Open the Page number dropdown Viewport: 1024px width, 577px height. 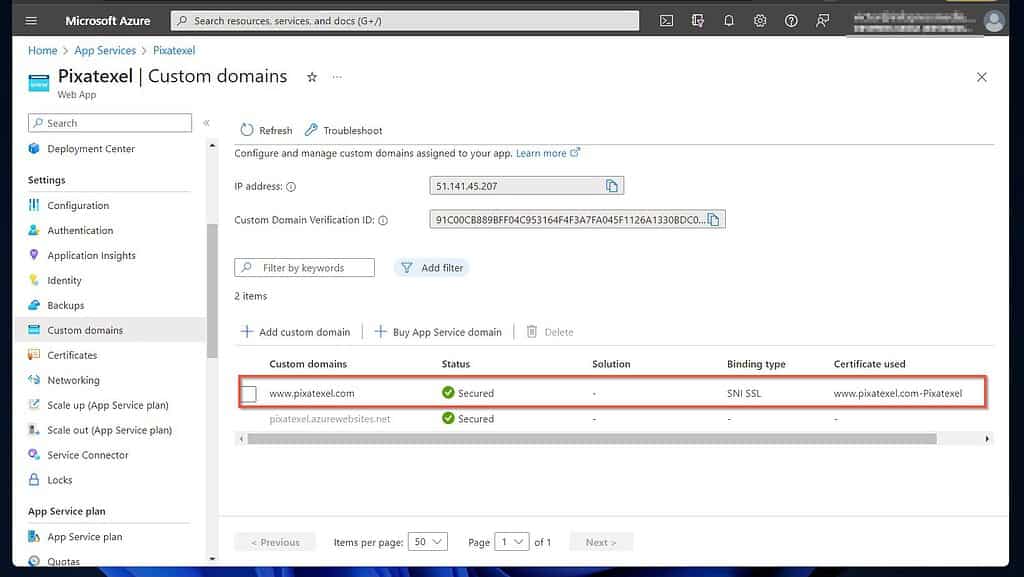(x=512, y=542)
